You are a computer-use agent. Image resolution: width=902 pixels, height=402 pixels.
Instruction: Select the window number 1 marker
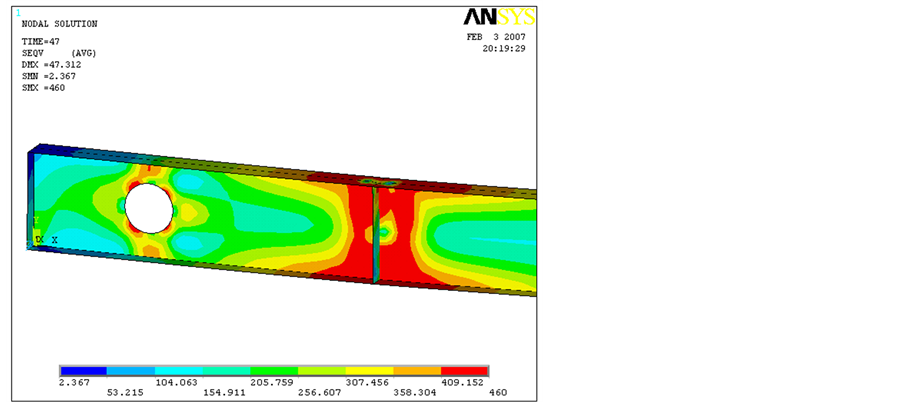[x=19, y=12]
